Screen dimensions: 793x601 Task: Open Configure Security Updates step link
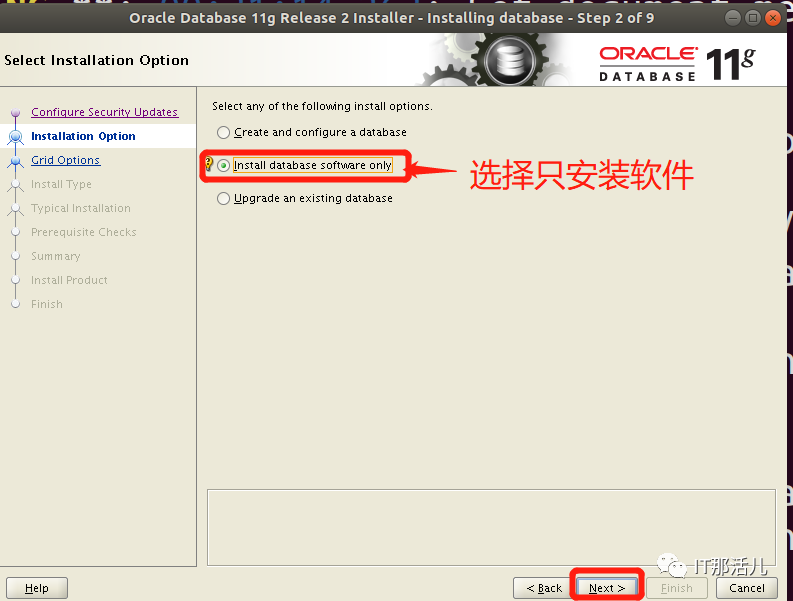[105, 112]
